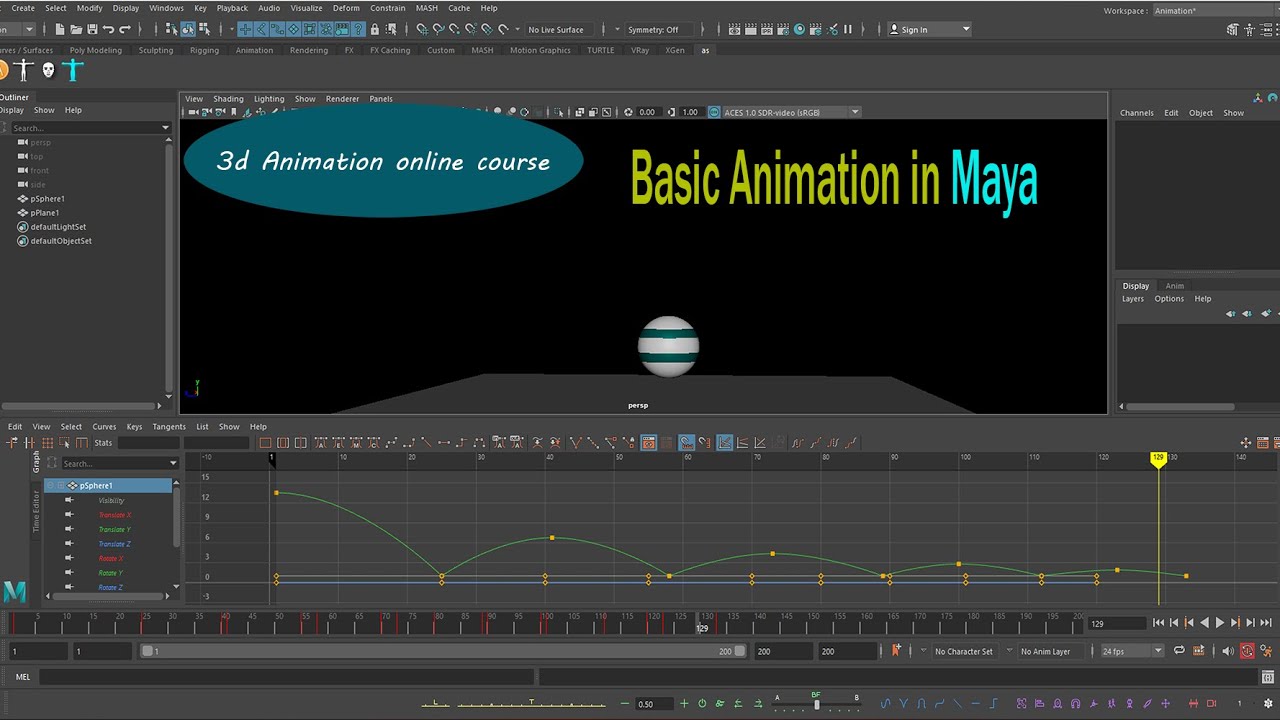Select Rotate X curve channel
The width and height of the screenshot is (1280, 720).
pos(110,558)
